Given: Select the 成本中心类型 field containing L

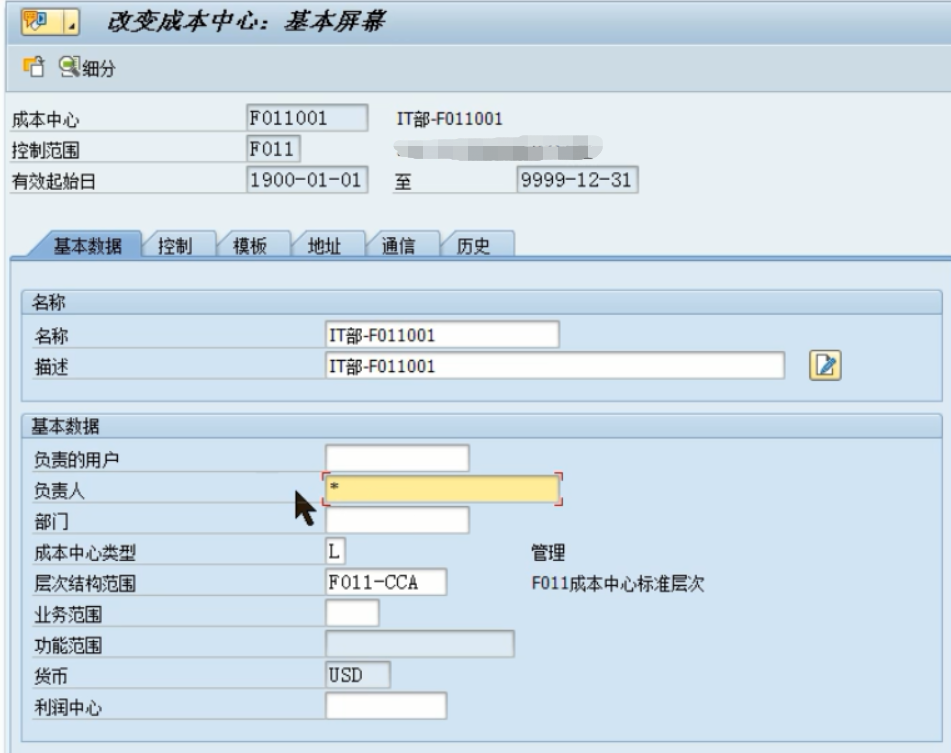Looking at the screenshot, I should pyautogui.click(x=335, y=551).
